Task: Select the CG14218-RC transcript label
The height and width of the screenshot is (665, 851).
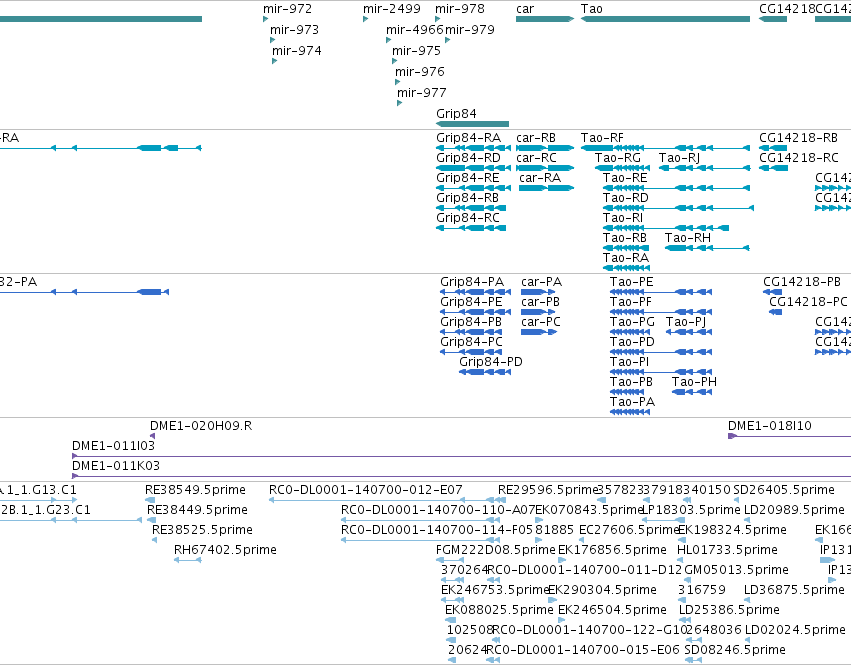Action: coord(799,157)
